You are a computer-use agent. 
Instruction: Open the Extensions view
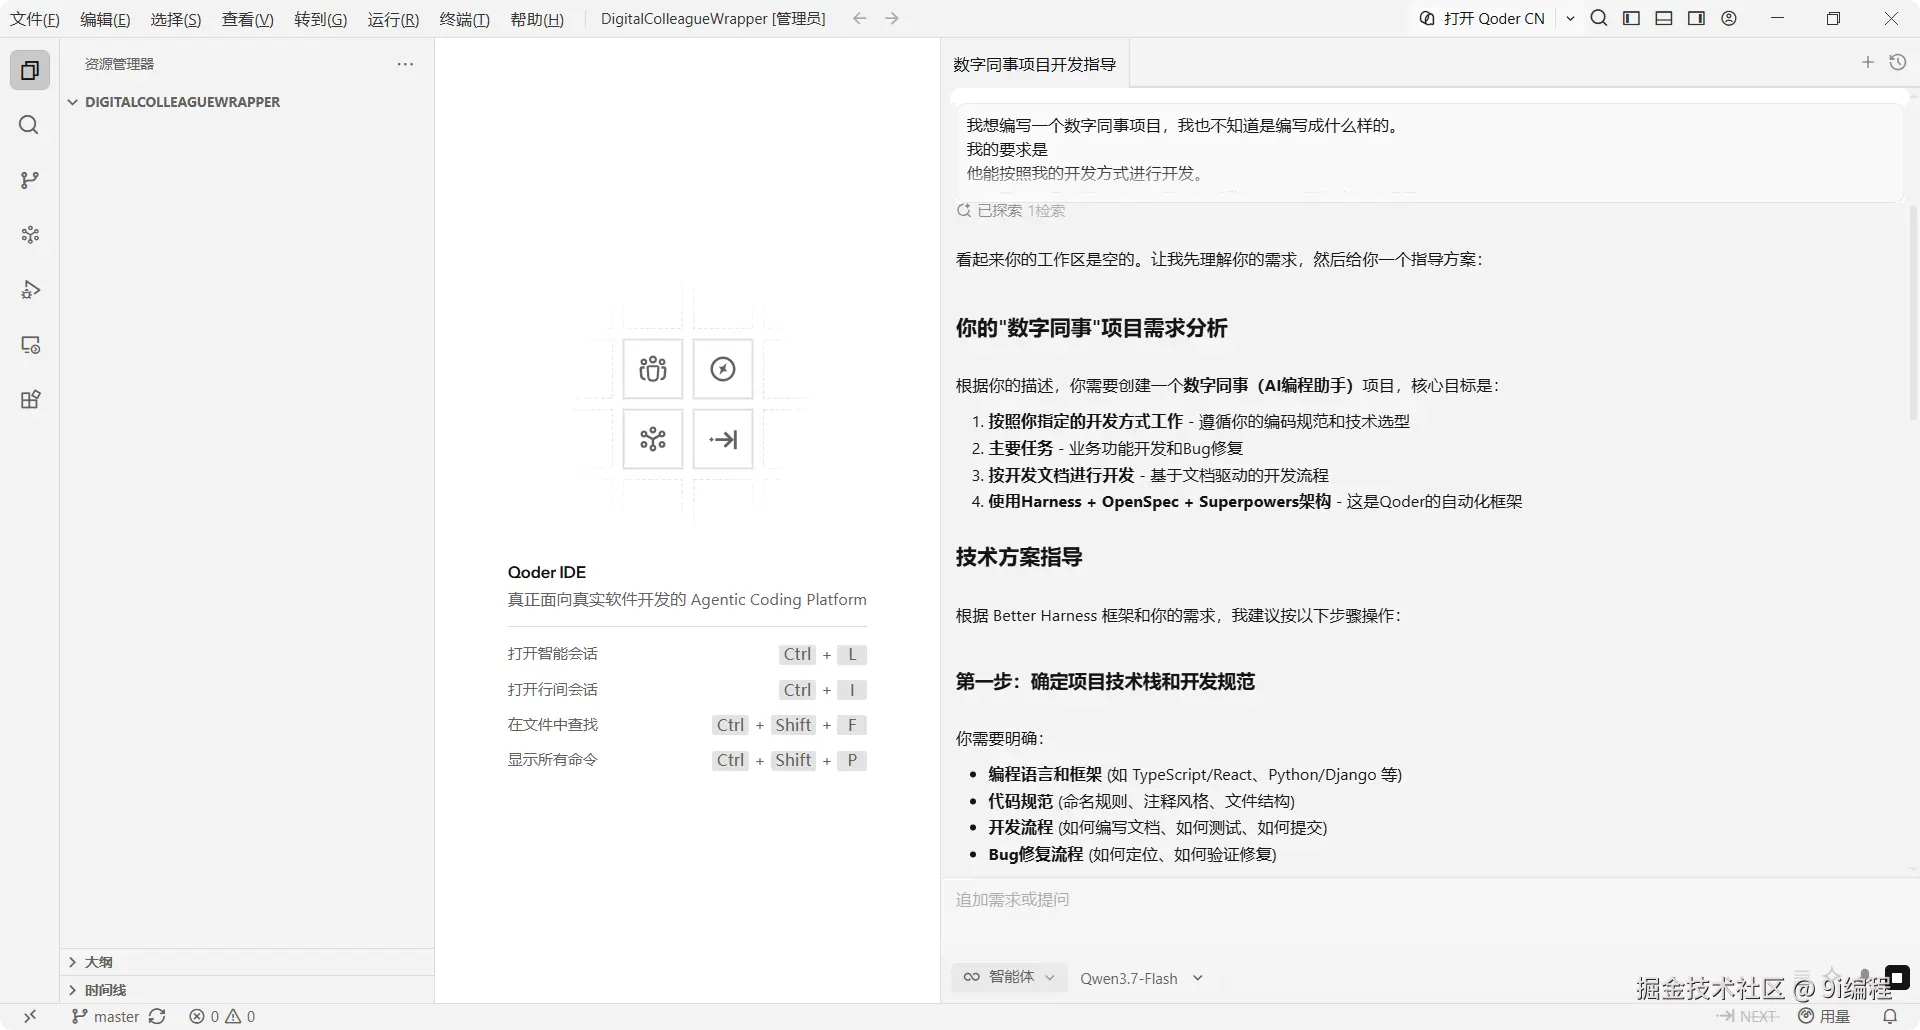tap(30, 400)
